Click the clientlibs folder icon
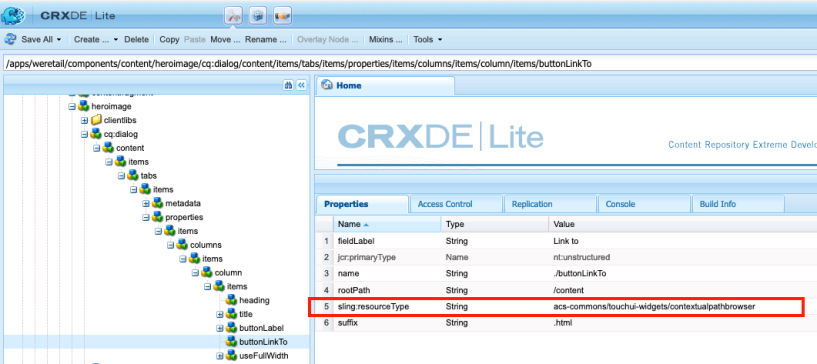 tap(96, 120)
